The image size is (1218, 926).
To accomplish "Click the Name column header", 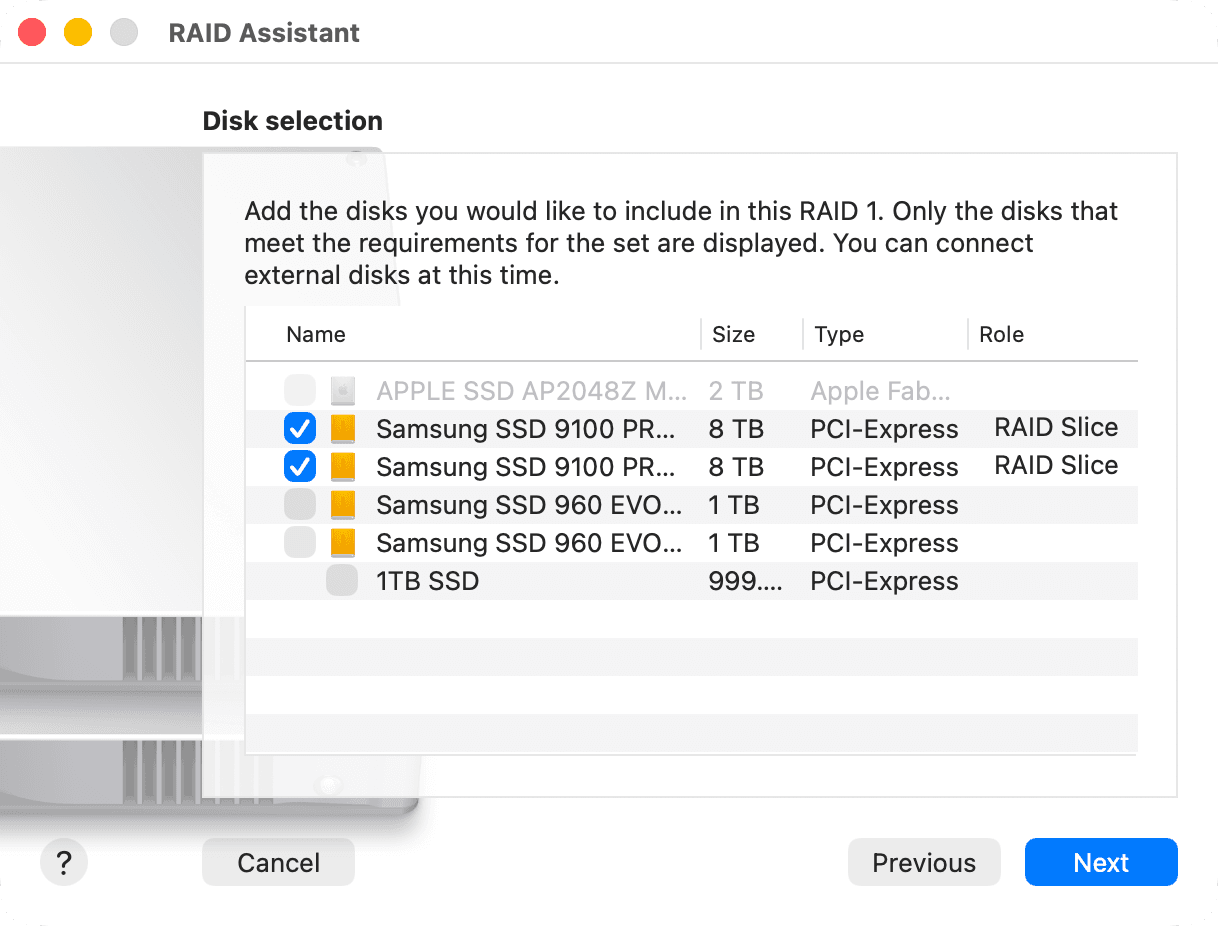I will [x=316, y=334].
